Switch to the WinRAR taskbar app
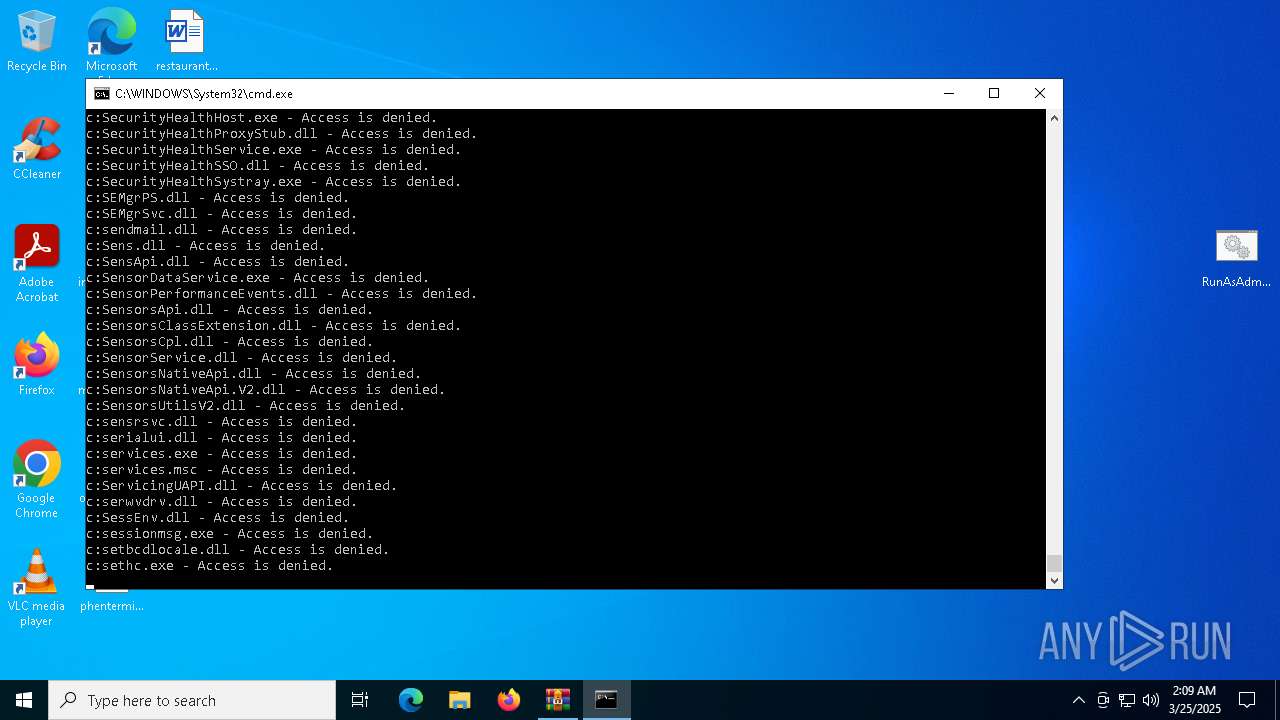This screenshot has height=720, width=1280. [x=558, y=700]
